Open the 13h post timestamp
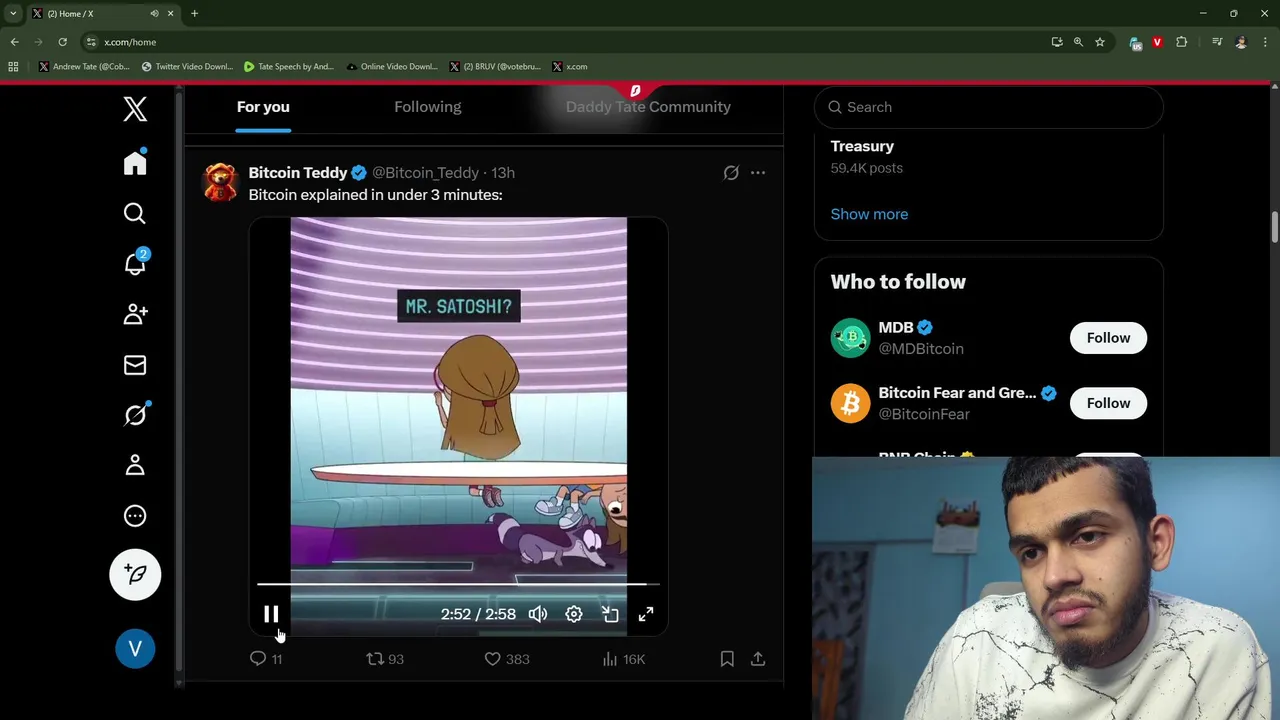Viewport: 1280px width, 720px height. (503, 173)
